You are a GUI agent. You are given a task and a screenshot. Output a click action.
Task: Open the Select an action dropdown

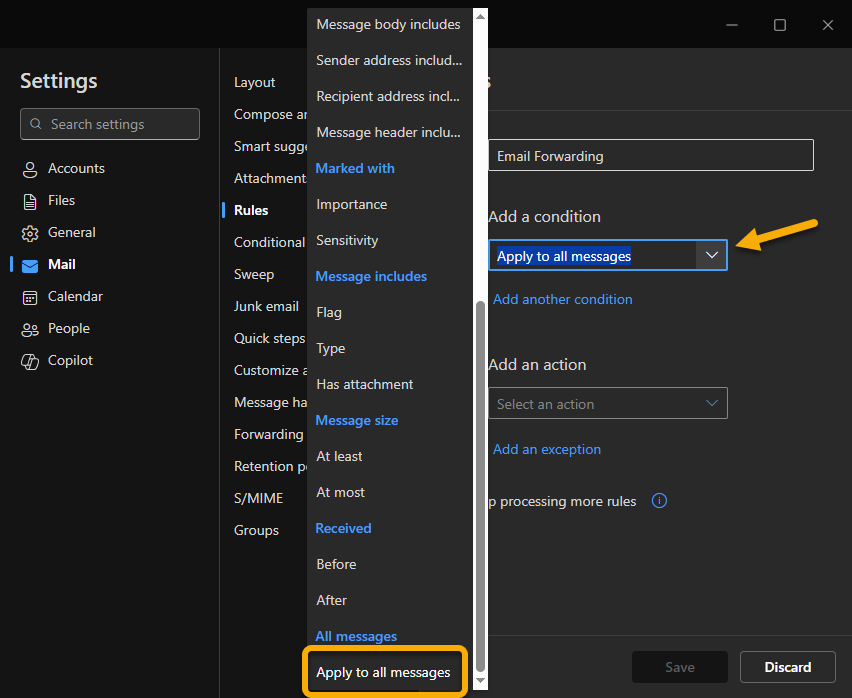coord(607,403)
